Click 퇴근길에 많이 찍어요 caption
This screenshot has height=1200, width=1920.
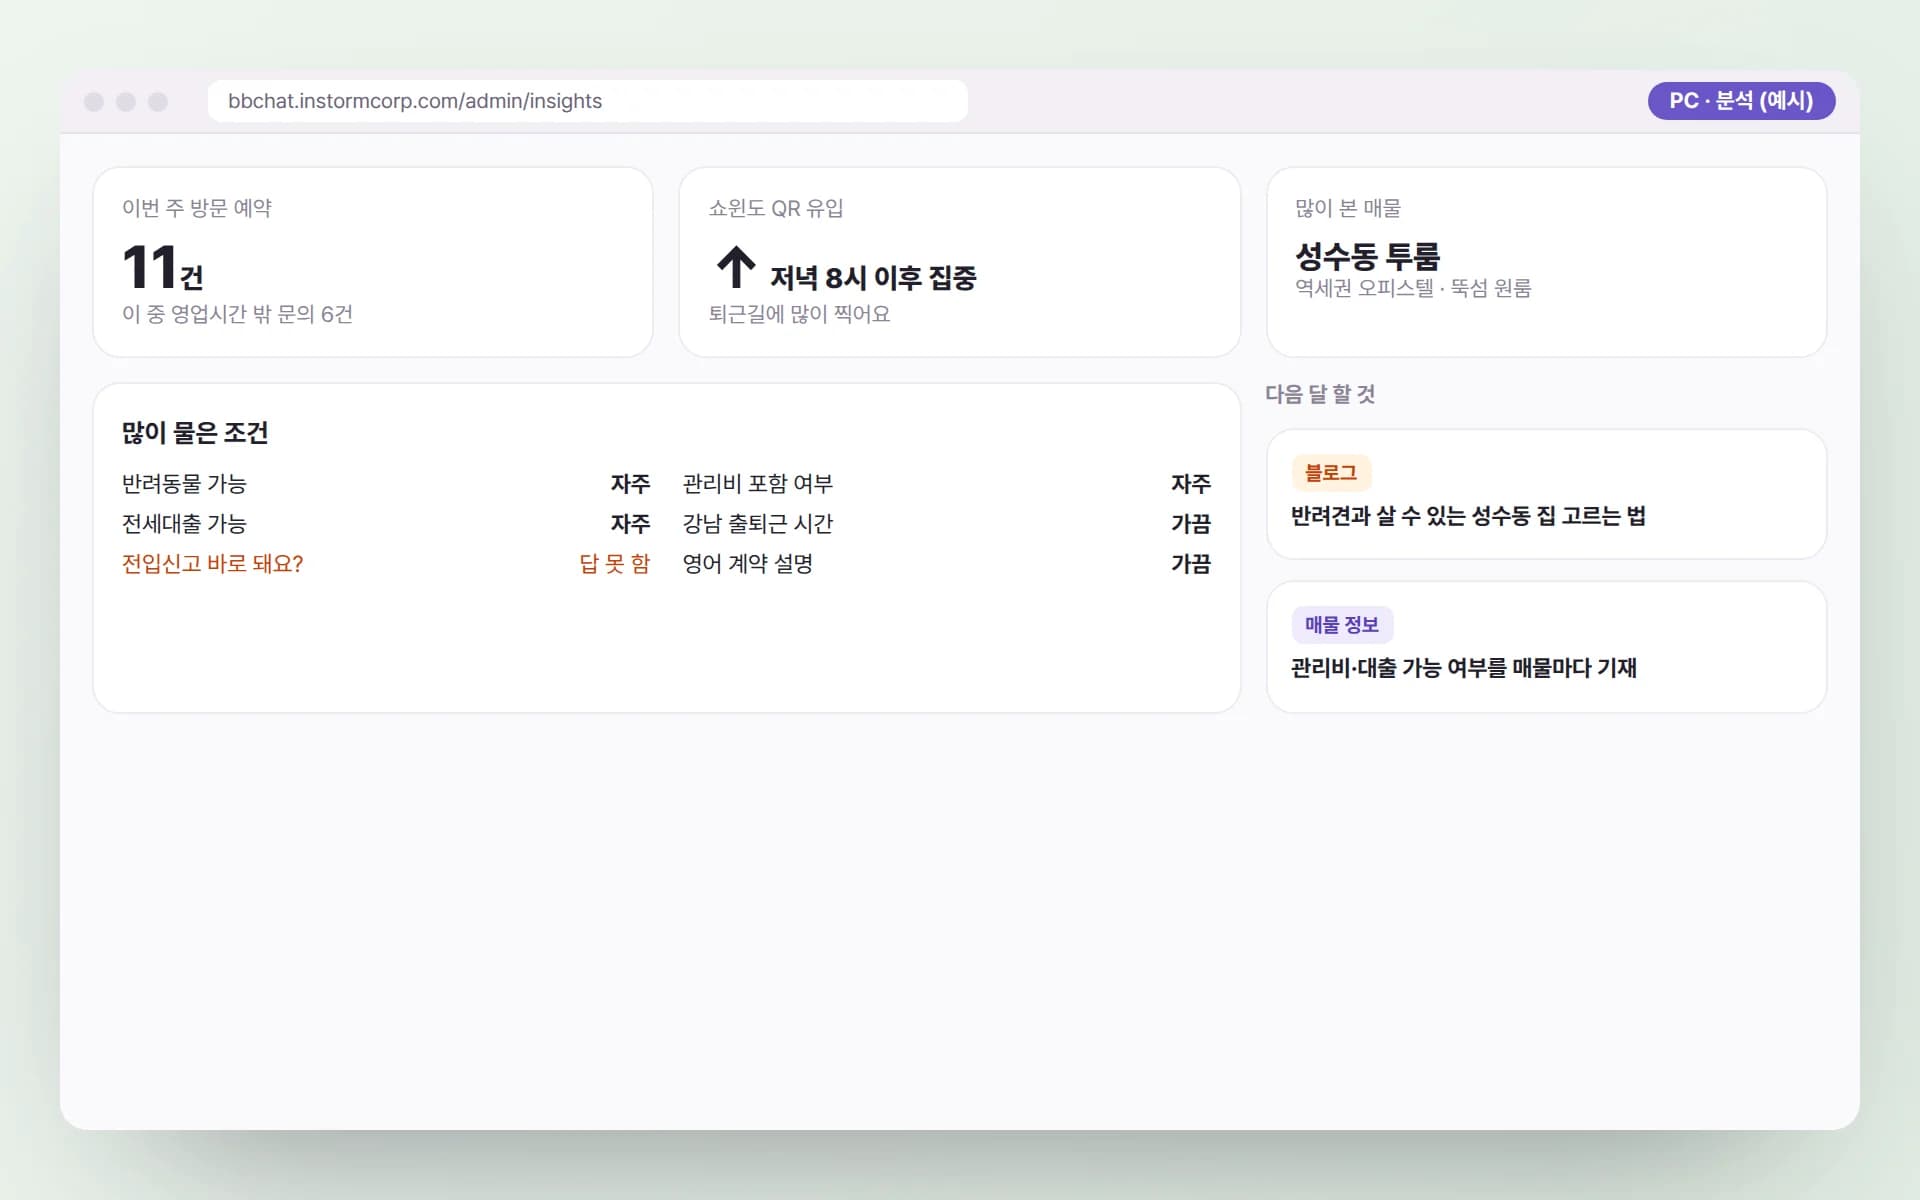[x=799, y=314]
